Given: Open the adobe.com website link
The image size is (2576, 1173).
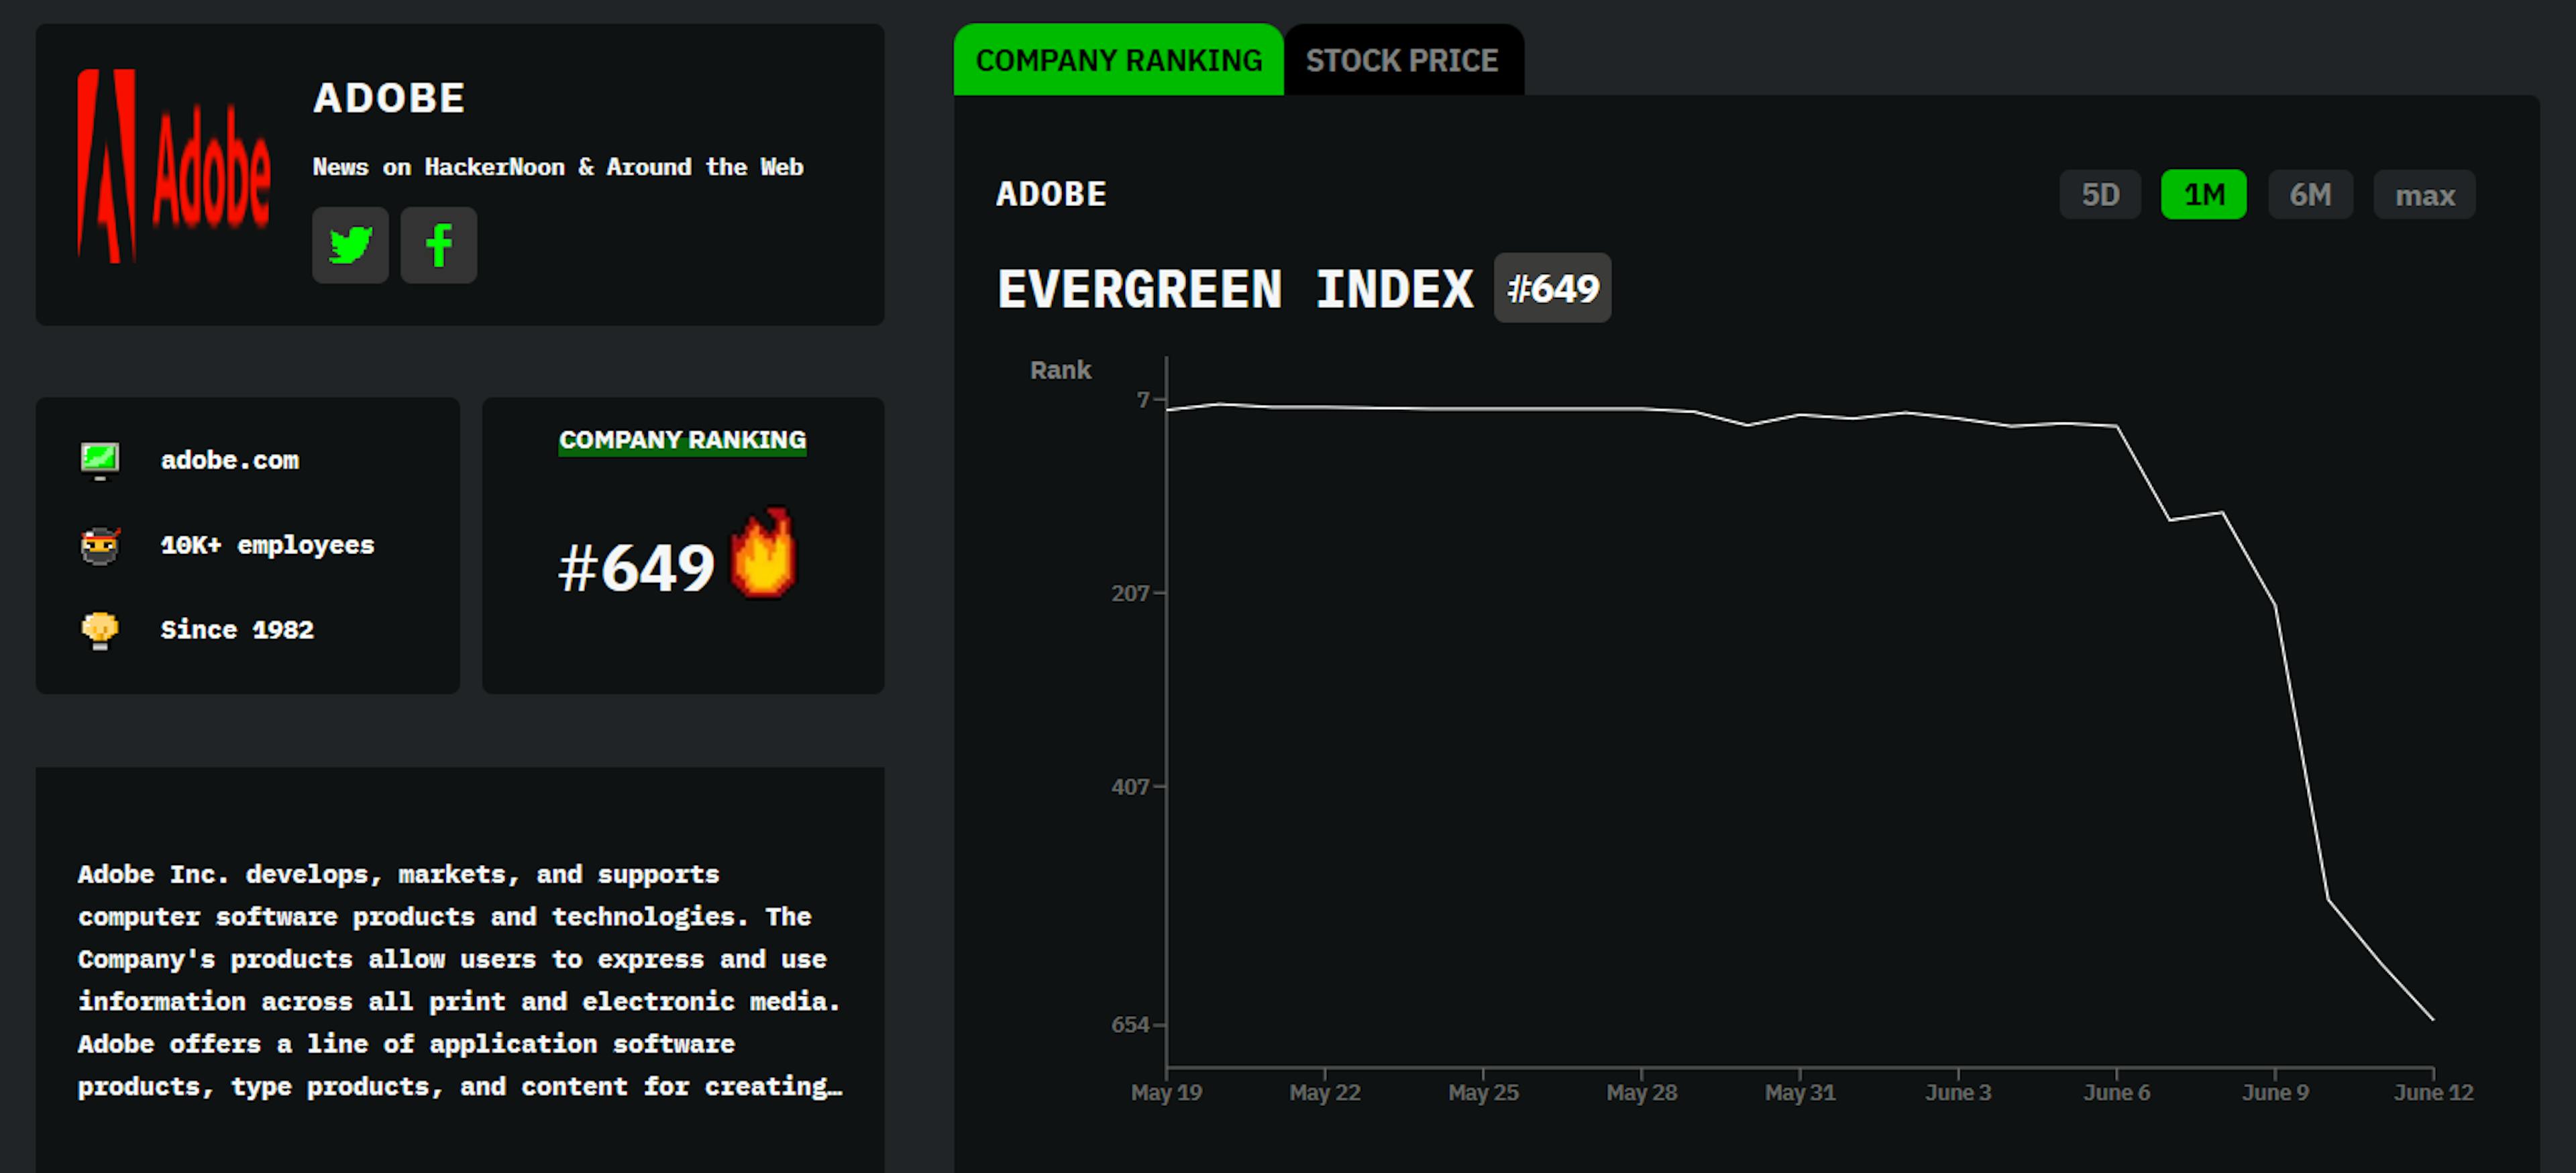Looking at the screenshot, I should click(230, 460).
